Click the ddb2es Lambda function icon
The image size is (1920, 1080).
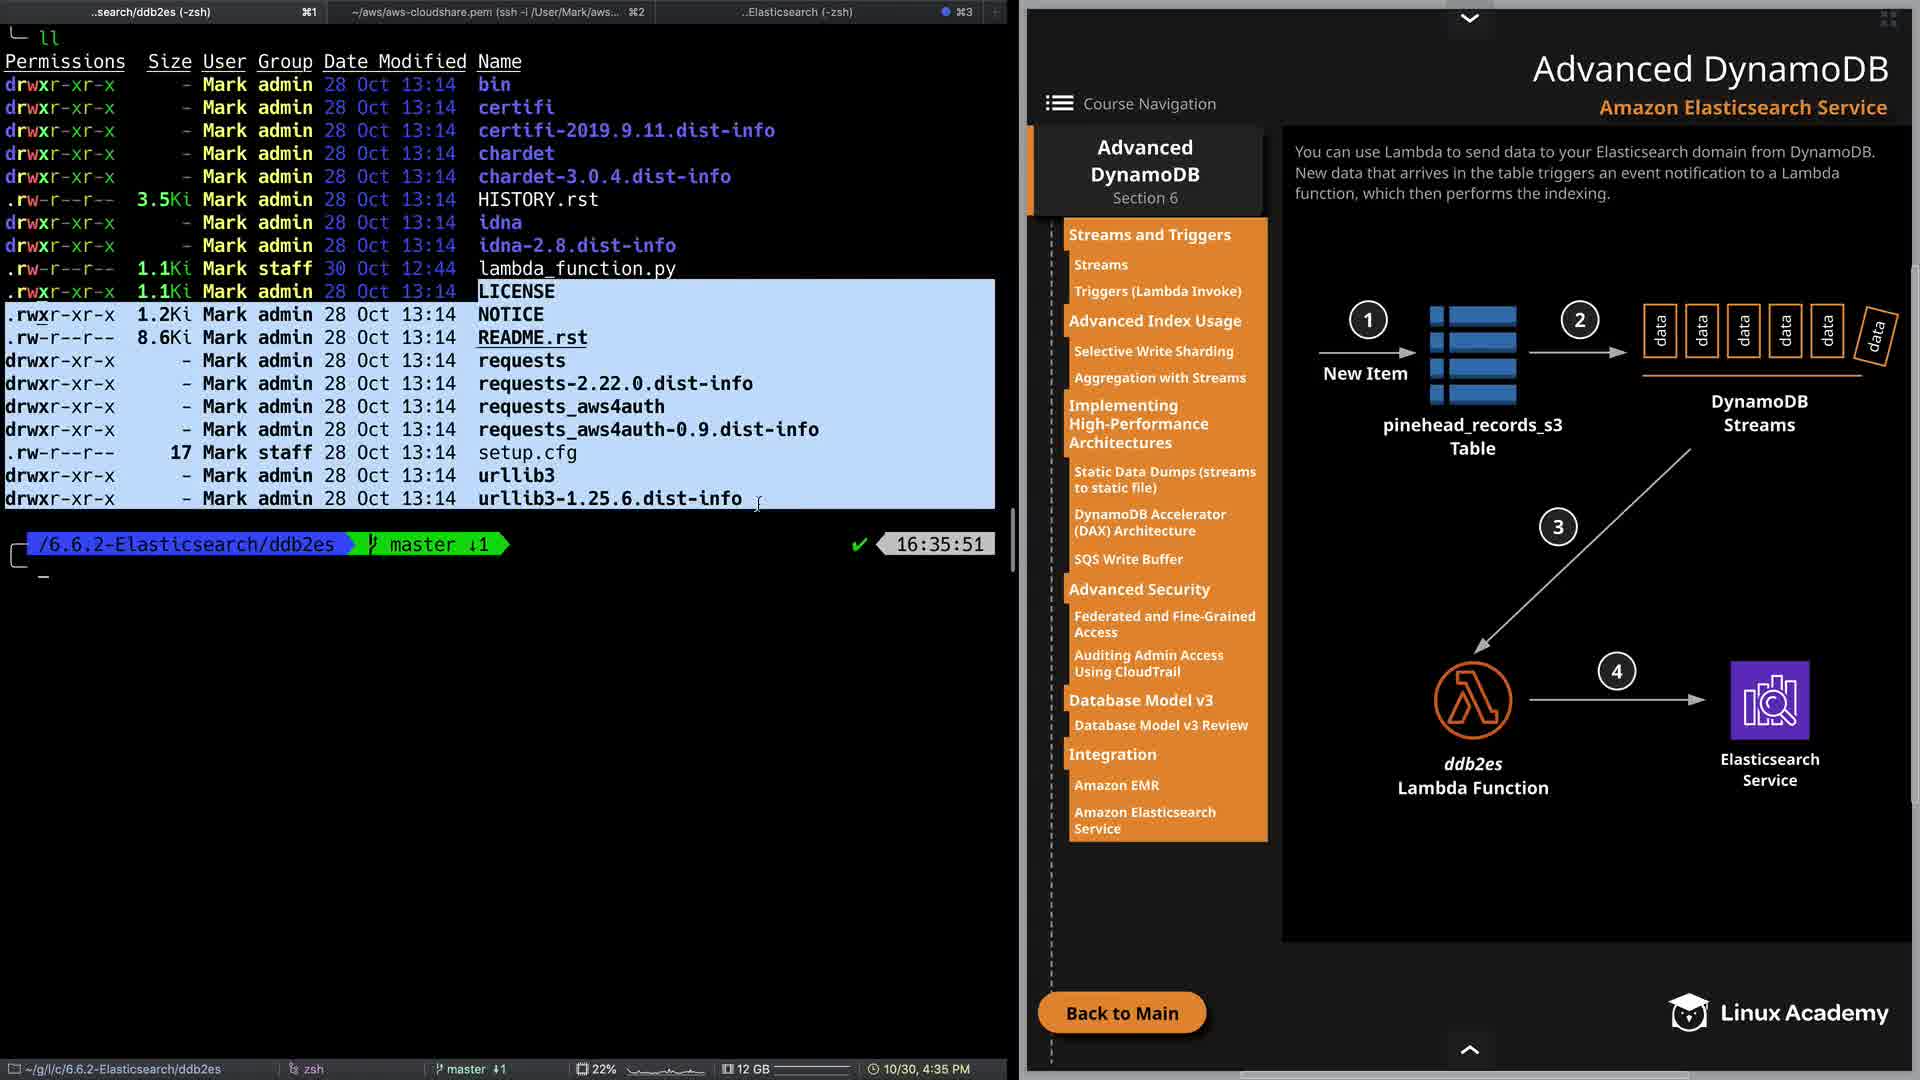click(x=1472, y=699)
